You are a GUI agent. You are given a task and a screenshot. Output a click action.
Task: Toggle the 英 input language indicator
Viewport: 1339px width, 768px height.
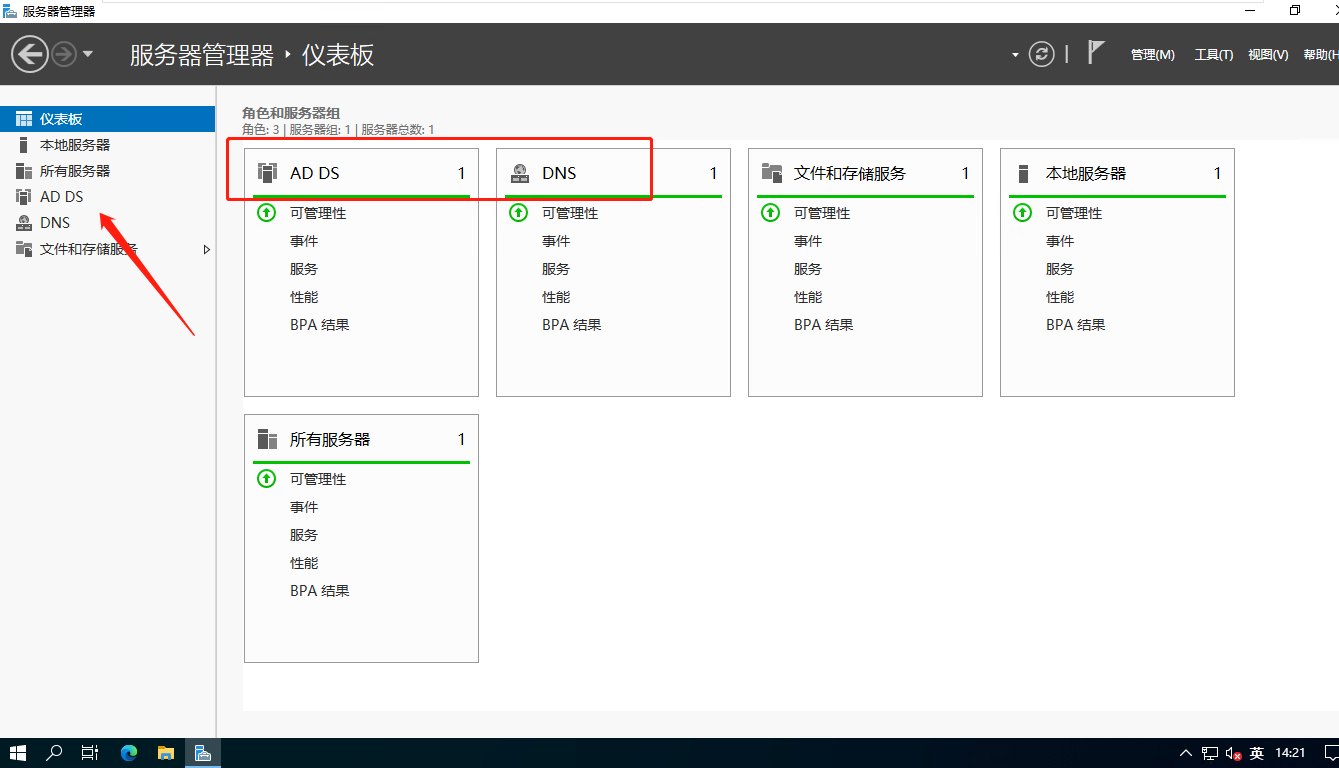pyautogui.click(x=1257, y=753)
